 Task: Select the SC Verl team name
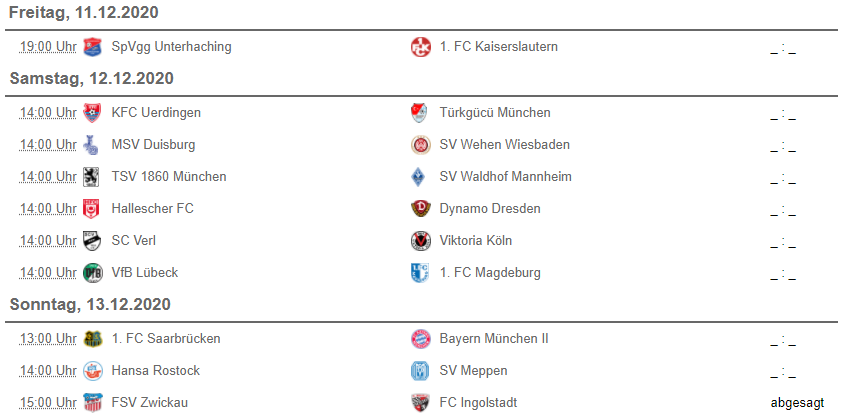[133, 240]
